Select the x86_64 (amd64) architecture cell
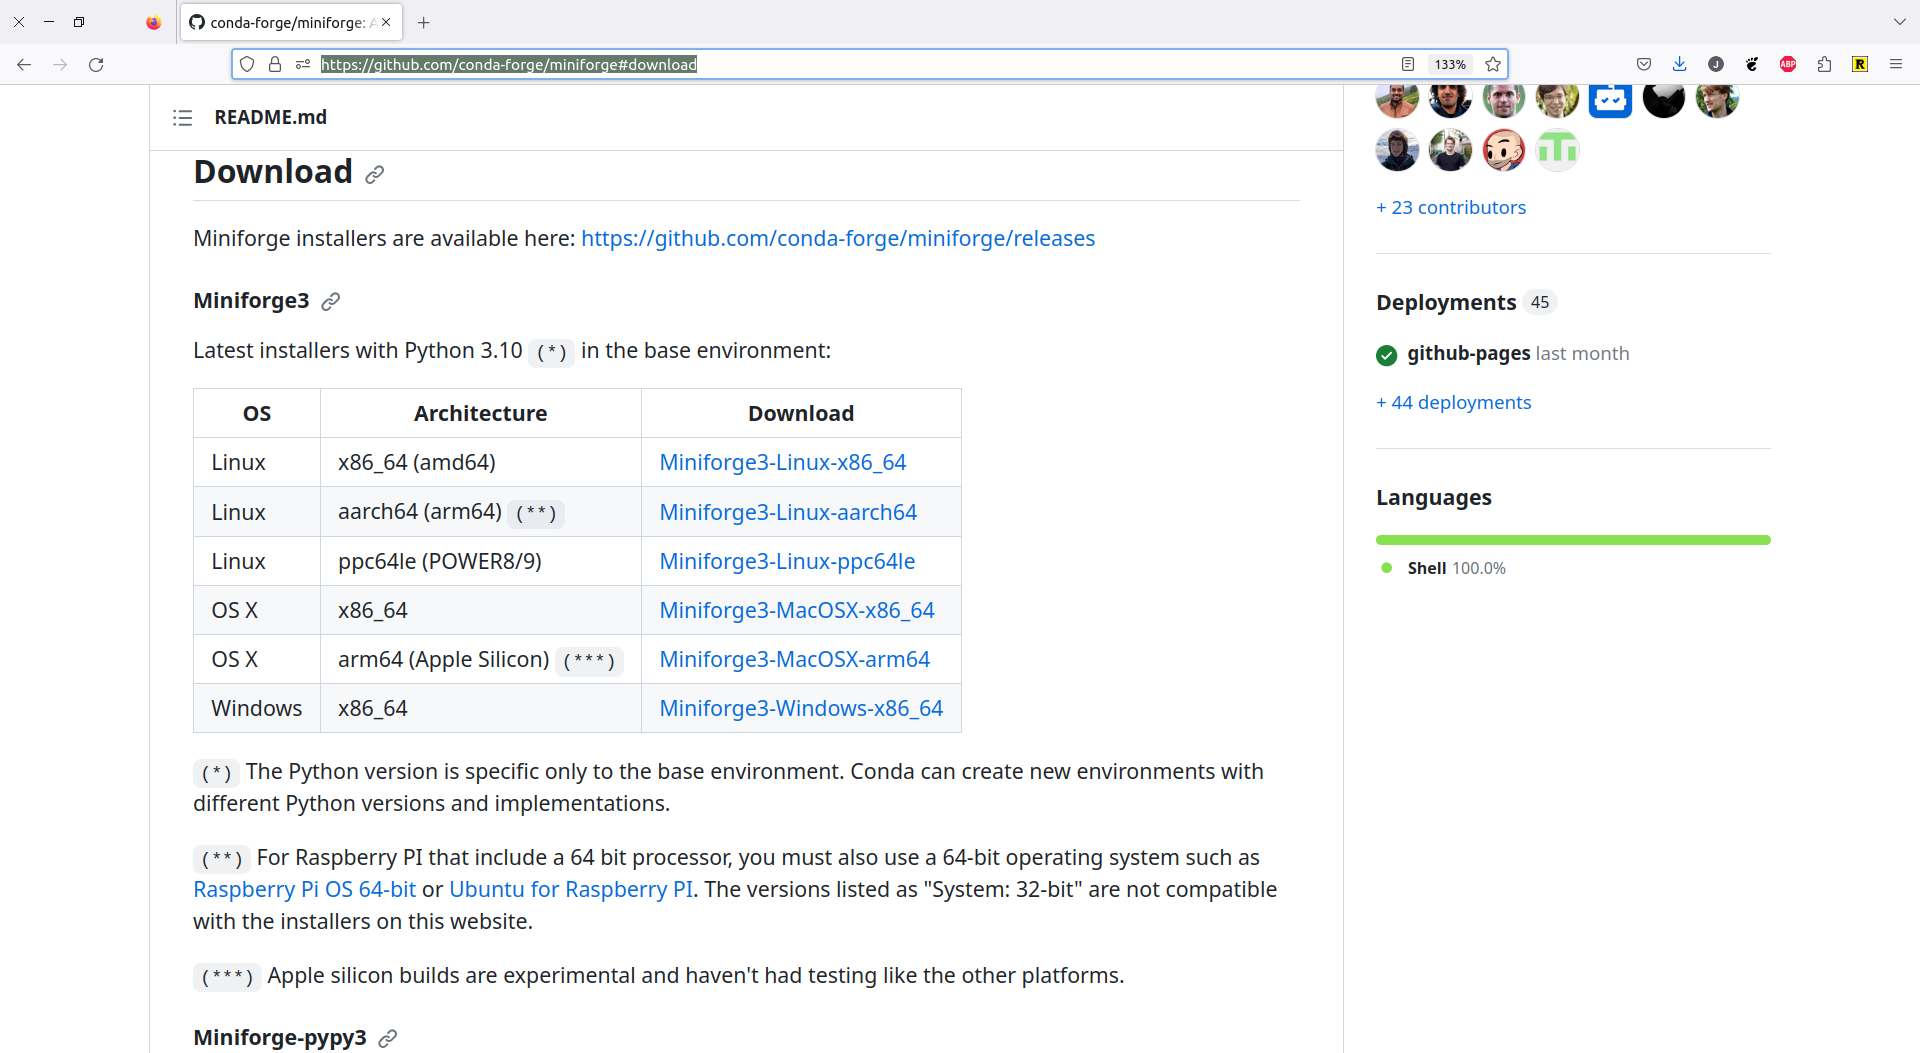 [x=481, y=463]
